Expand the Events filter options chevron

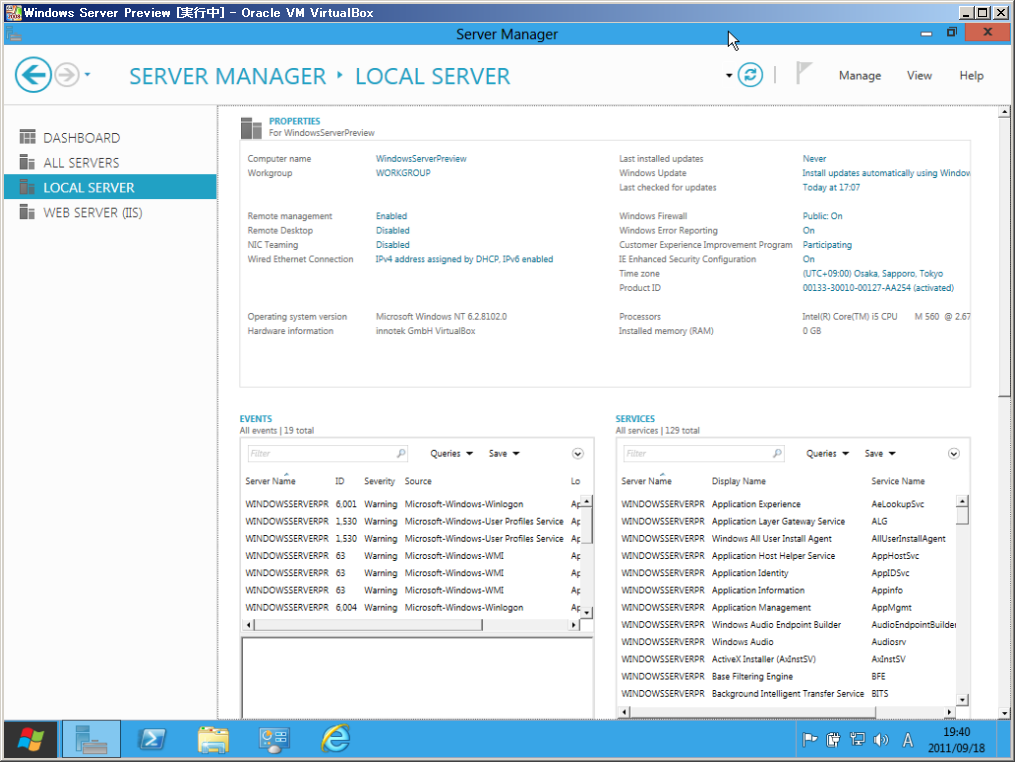click(578, 454)
